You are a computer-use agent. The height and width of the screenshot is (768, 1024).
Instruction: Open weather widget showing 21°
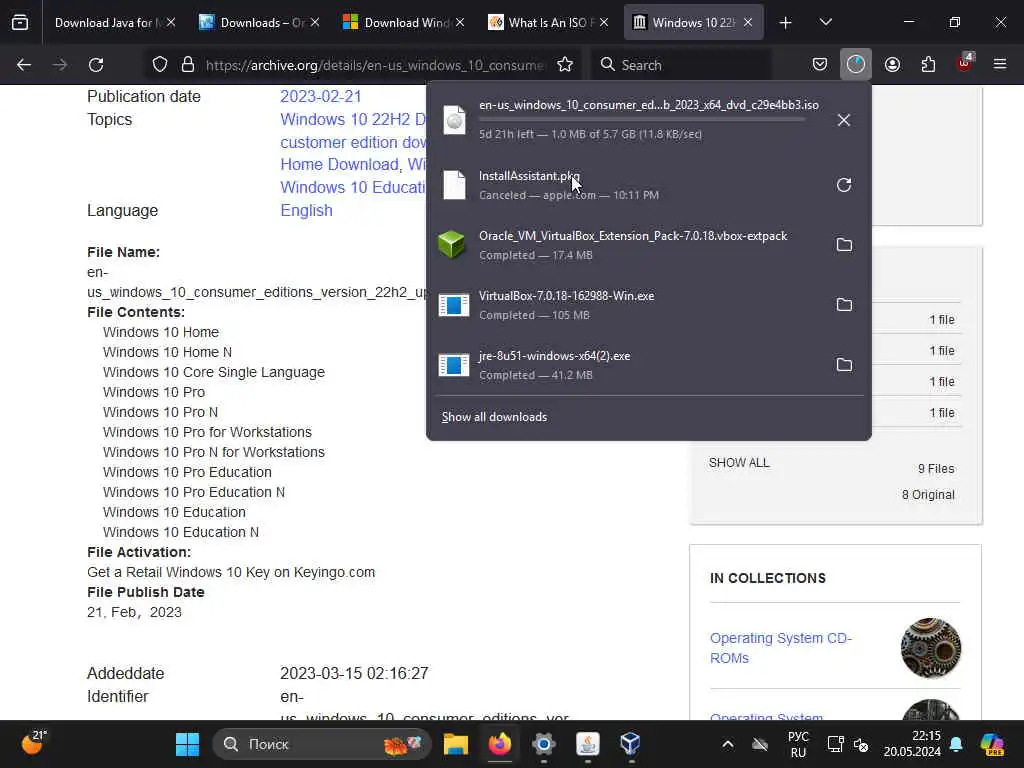click(33, 743)
